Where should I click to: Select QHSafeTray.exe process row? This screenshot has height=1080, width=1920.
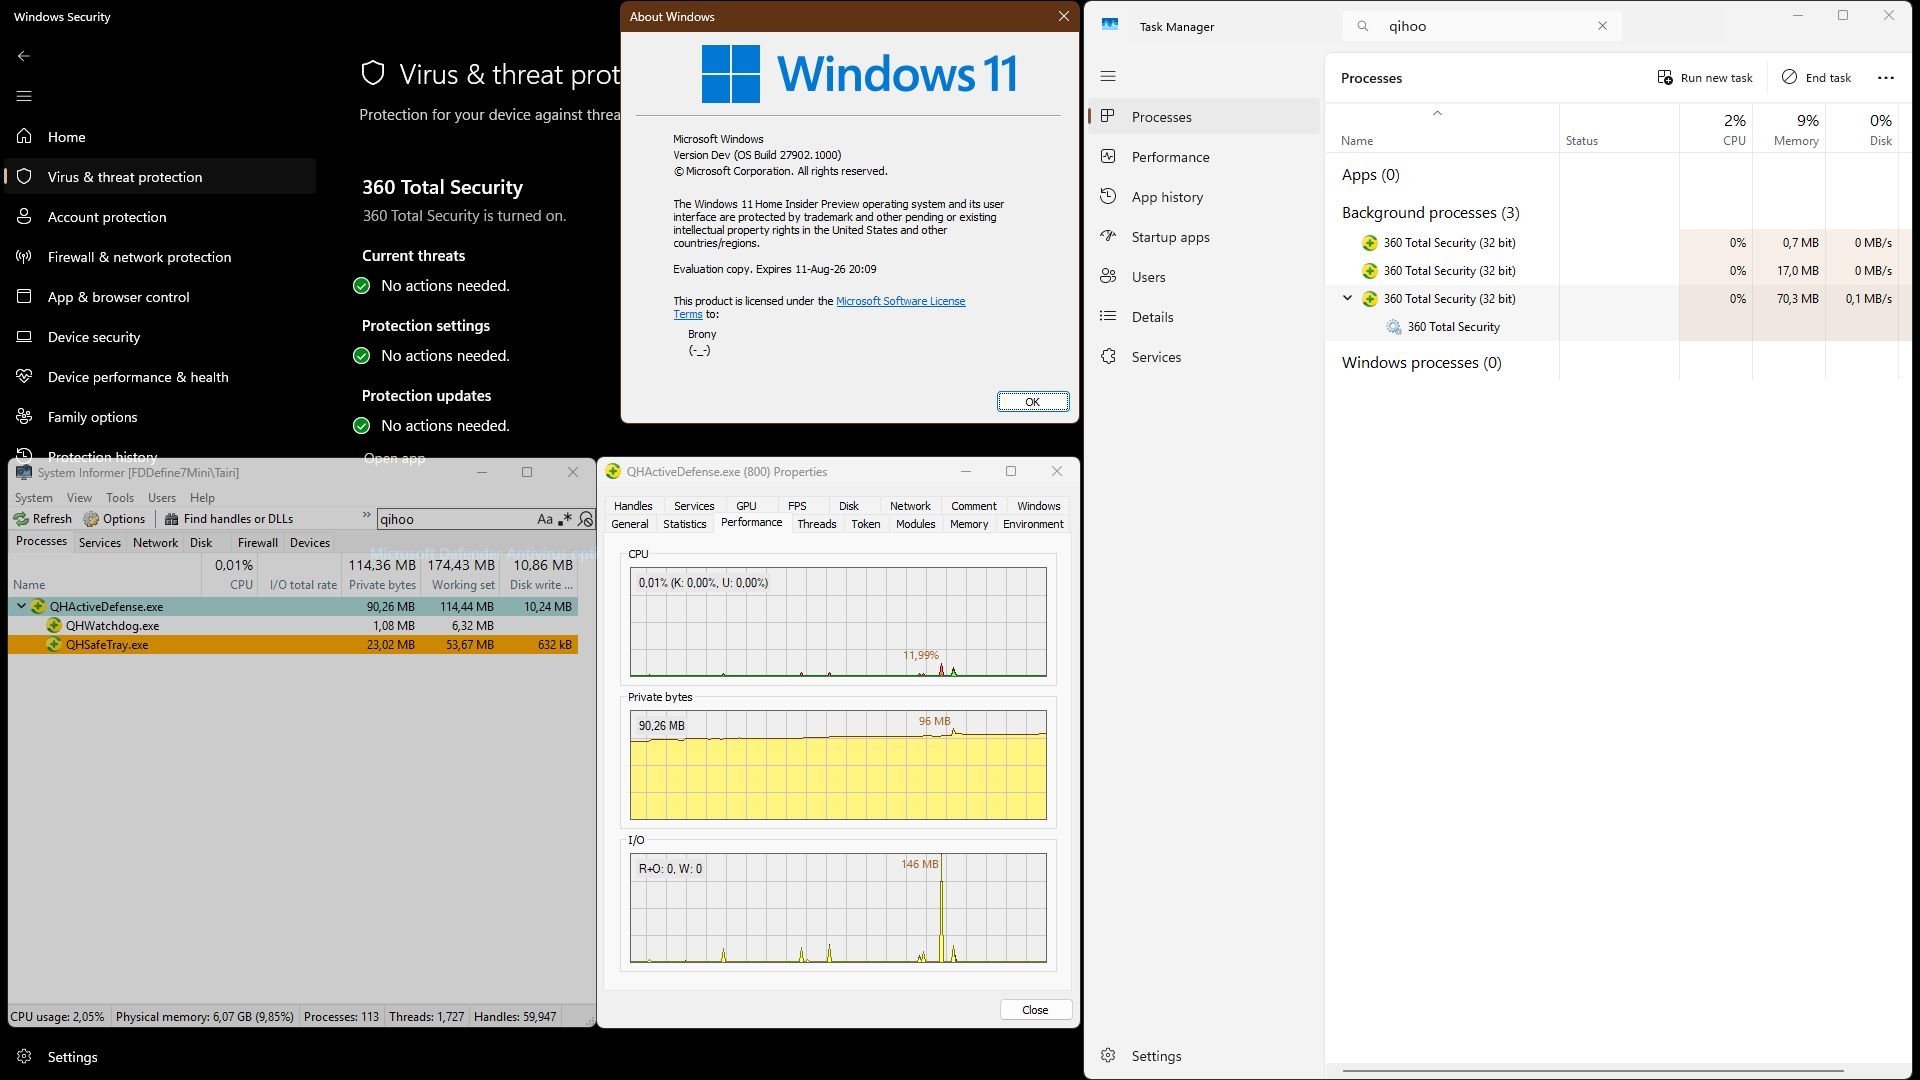tap(293, 645)
